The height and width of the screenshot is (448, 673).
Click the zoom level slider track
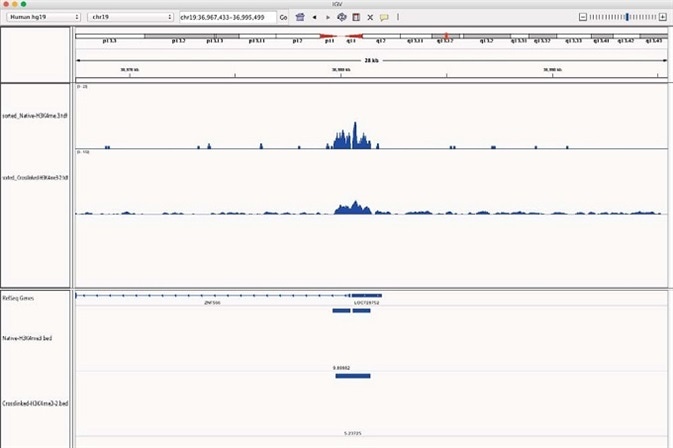click(622, 17)
